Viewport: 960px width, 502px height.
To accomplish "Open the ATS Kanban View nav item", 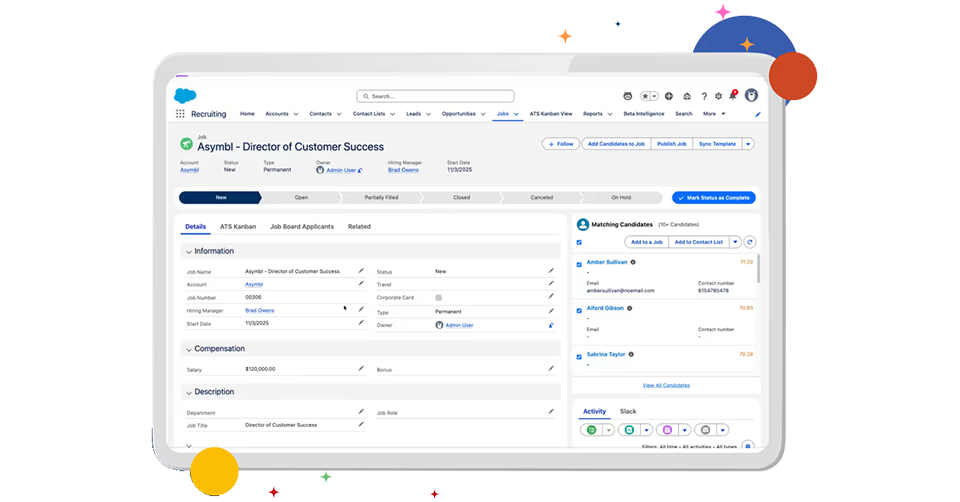I will [551, 114].
